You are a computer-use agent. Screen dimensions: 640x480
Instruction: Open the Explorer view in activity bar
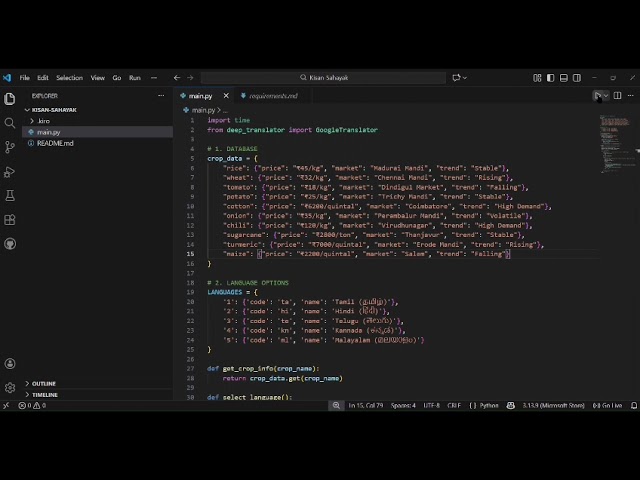pyautogui.click(x=10, y=99)
